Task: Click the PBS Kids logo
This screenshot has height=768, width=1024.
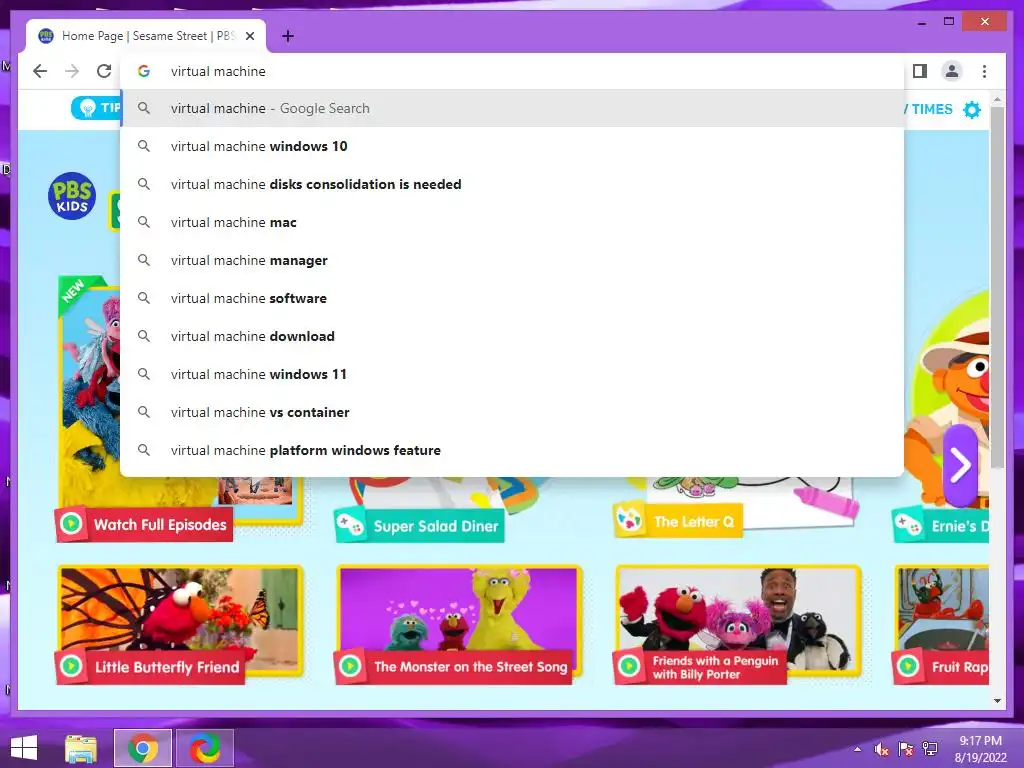Action: [x=72, y=196]
